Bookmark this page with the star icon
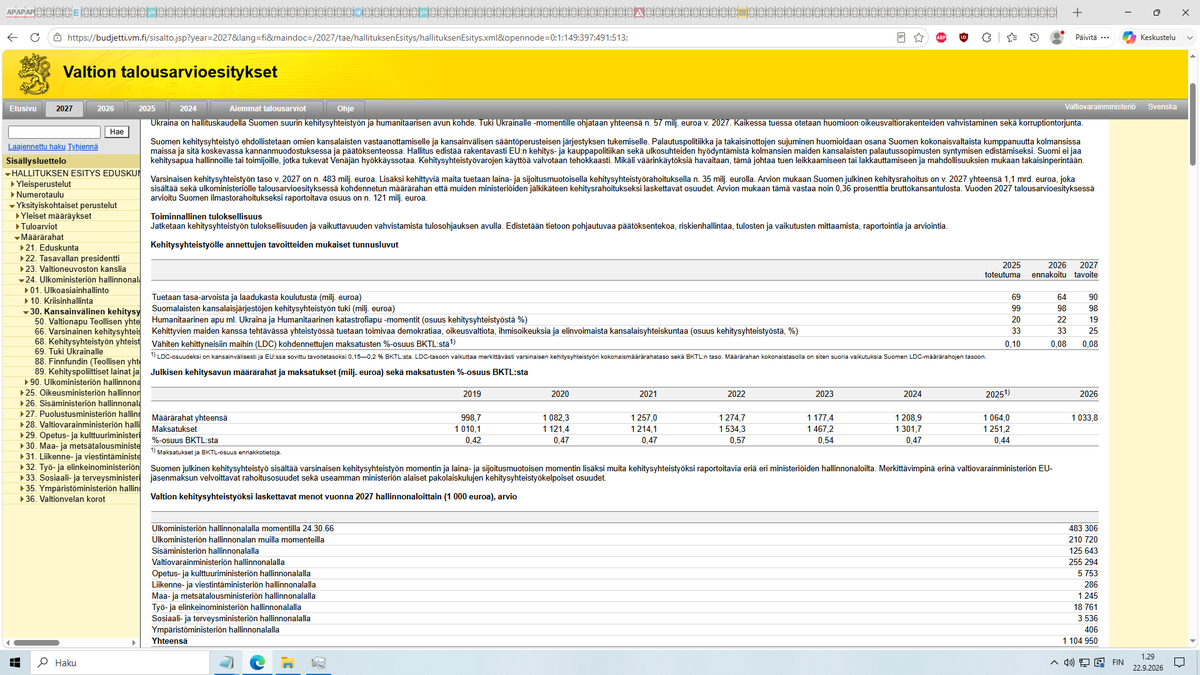This screenshot has height=675, width=1200. pos(918,37)
